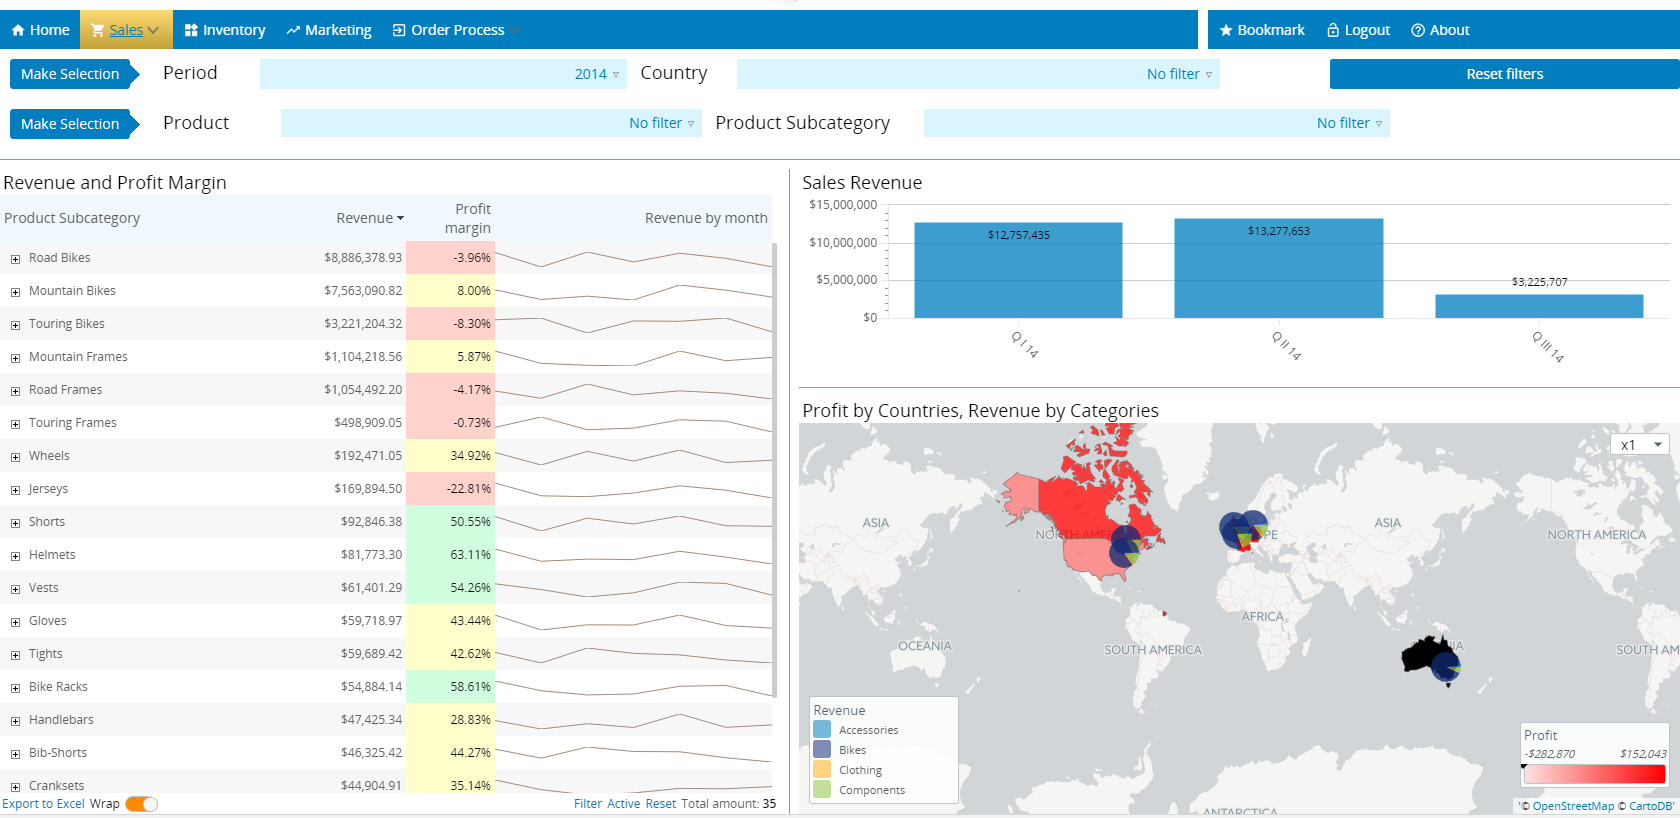The height and width of the screenshot is (818, 1680).
Task: Click the Q III 14 revenue bar
Action: (x=1539, y=306)
